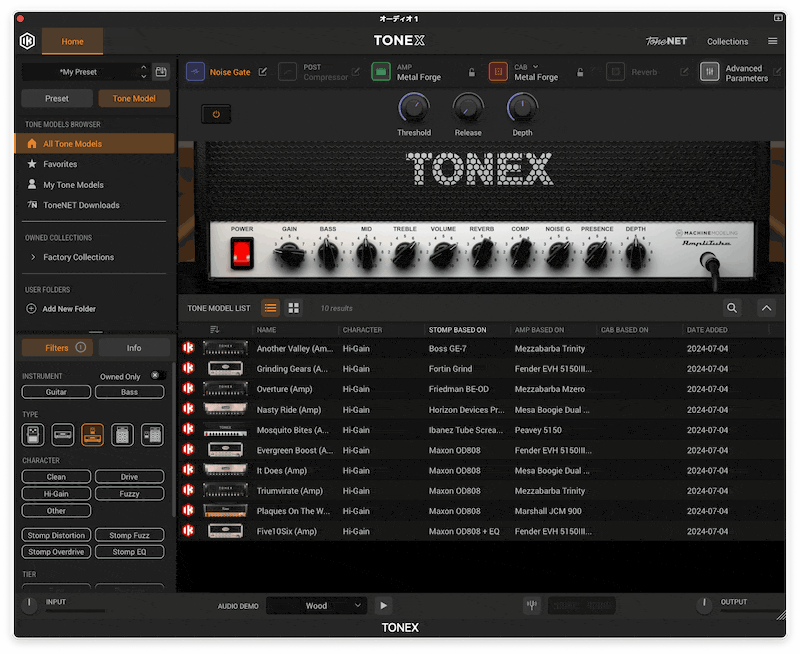Switch to the Tone Model tab
This screenshot has height=654, width=800.
[x=134, y=98]
